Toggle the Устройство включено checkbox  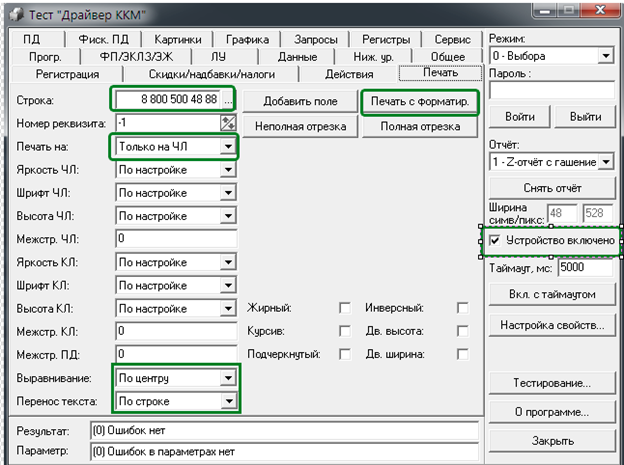pyautogui.click(x=495, y=241)
